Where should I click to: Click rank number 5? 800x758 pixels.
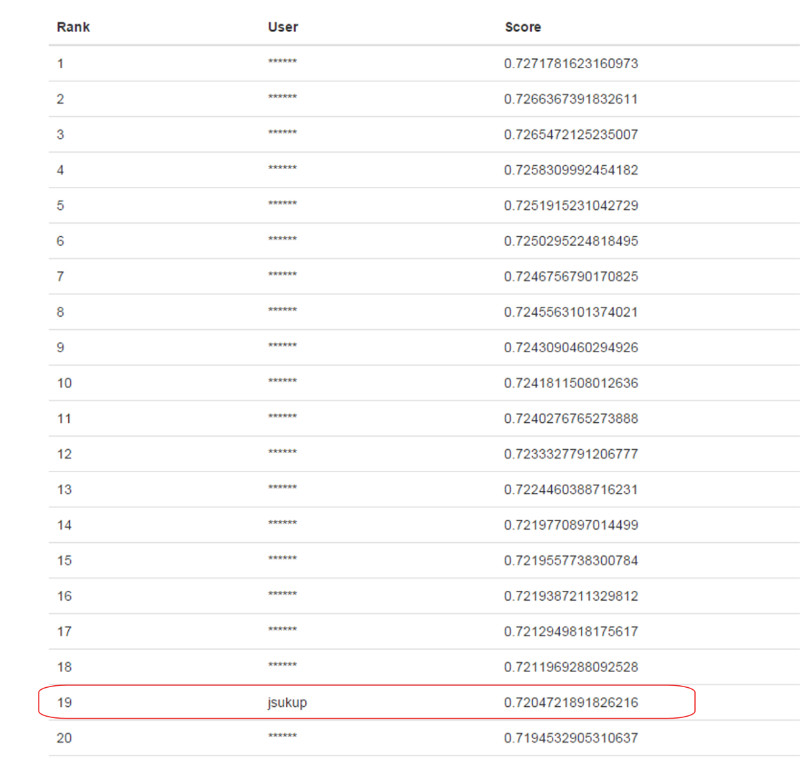[60, 206]
